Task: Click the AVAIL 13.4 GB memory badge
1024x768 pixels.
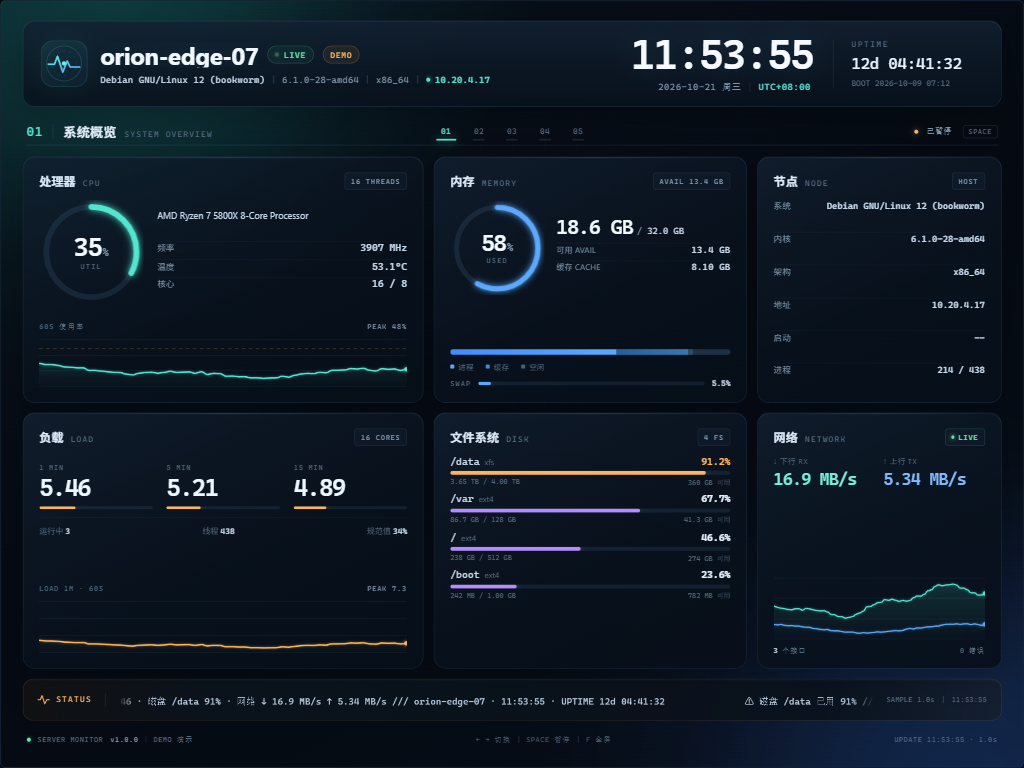Action: [x=691, y=182]
